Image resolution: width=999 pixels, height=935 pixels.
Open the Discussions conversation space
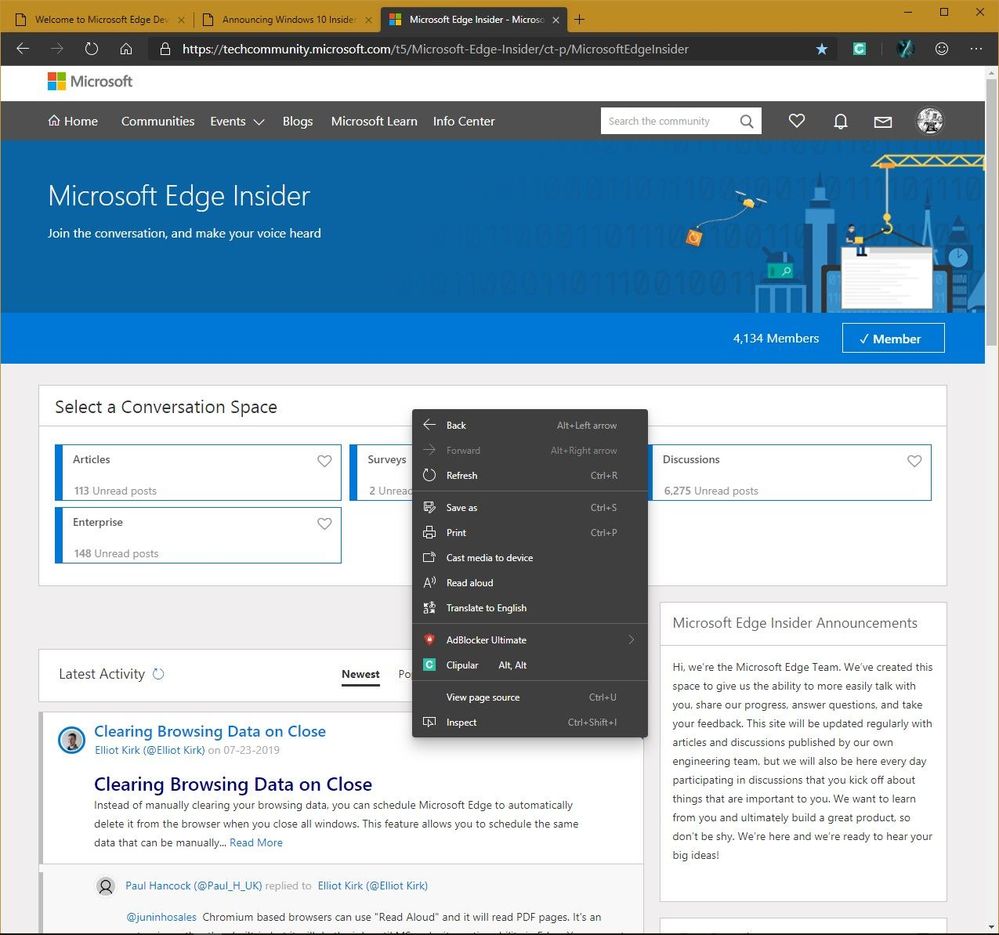coord(790,473)
